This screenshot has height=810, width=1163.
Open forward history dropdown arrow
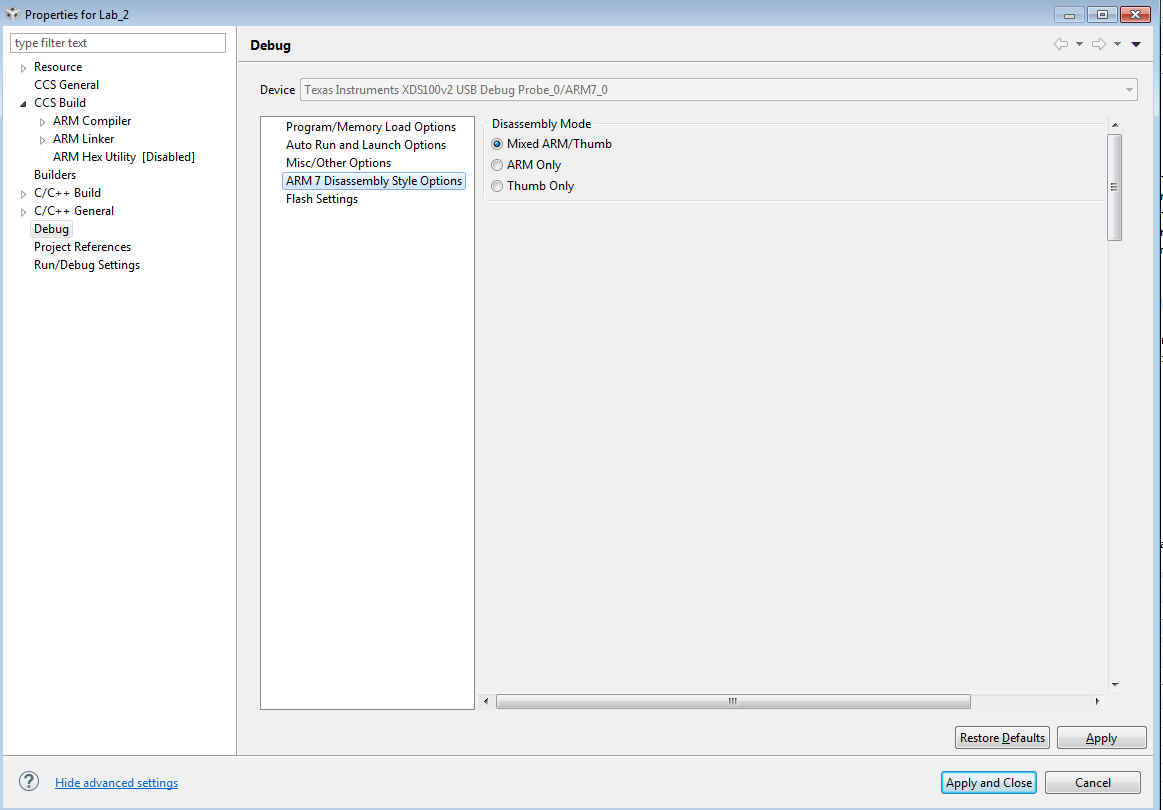[1117, 45]
